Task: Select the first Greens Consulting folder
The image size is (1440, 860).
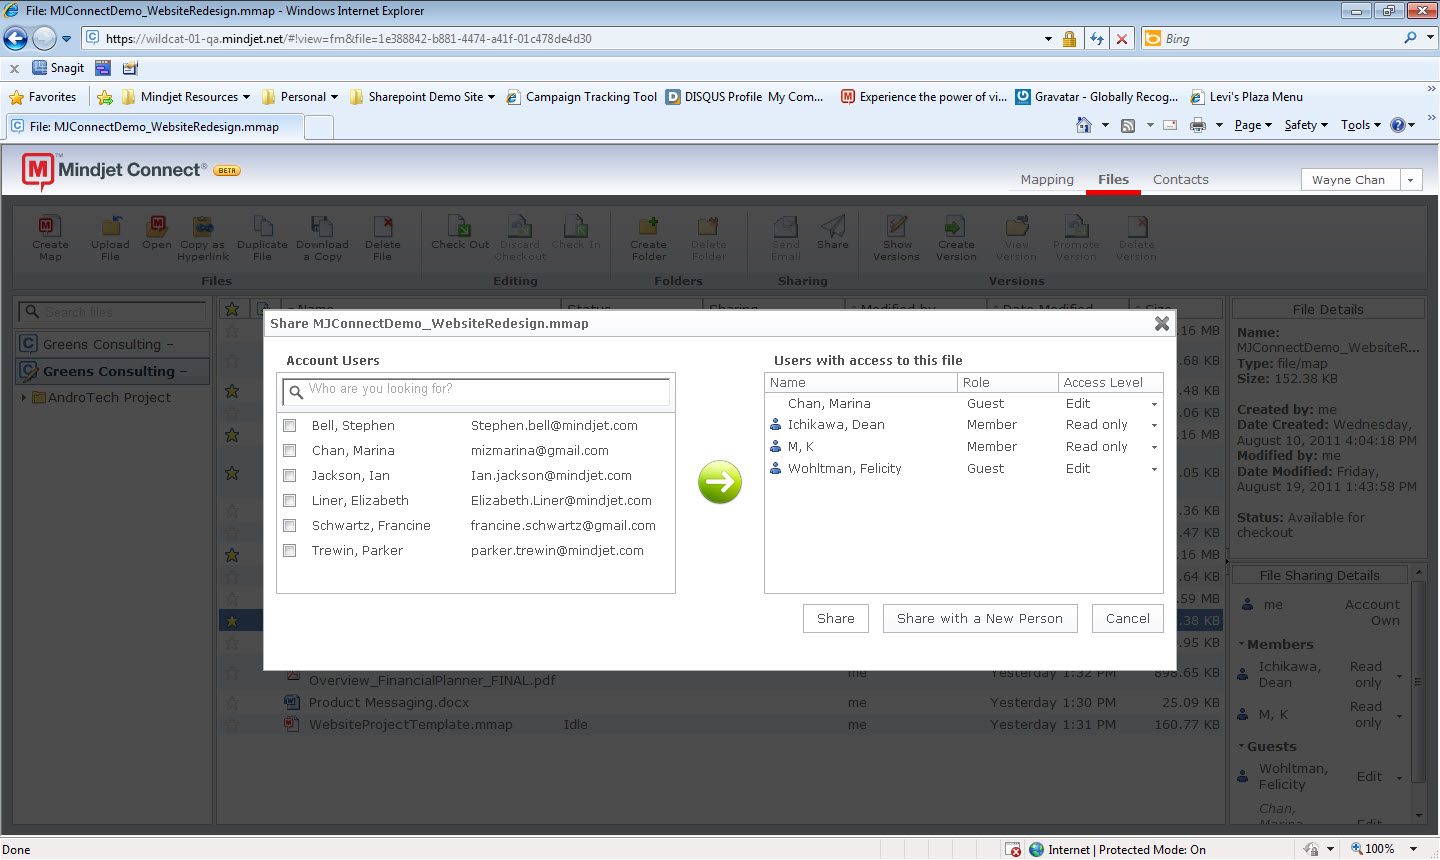Action: (113, 344)
